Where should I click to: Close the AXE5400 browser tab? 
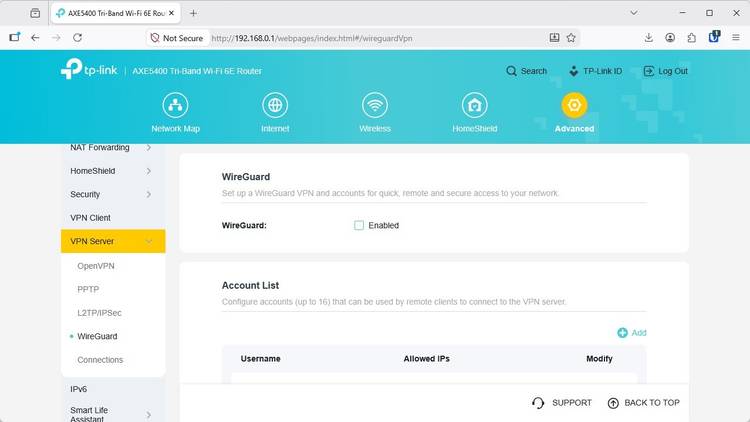[x=171, y=13]
